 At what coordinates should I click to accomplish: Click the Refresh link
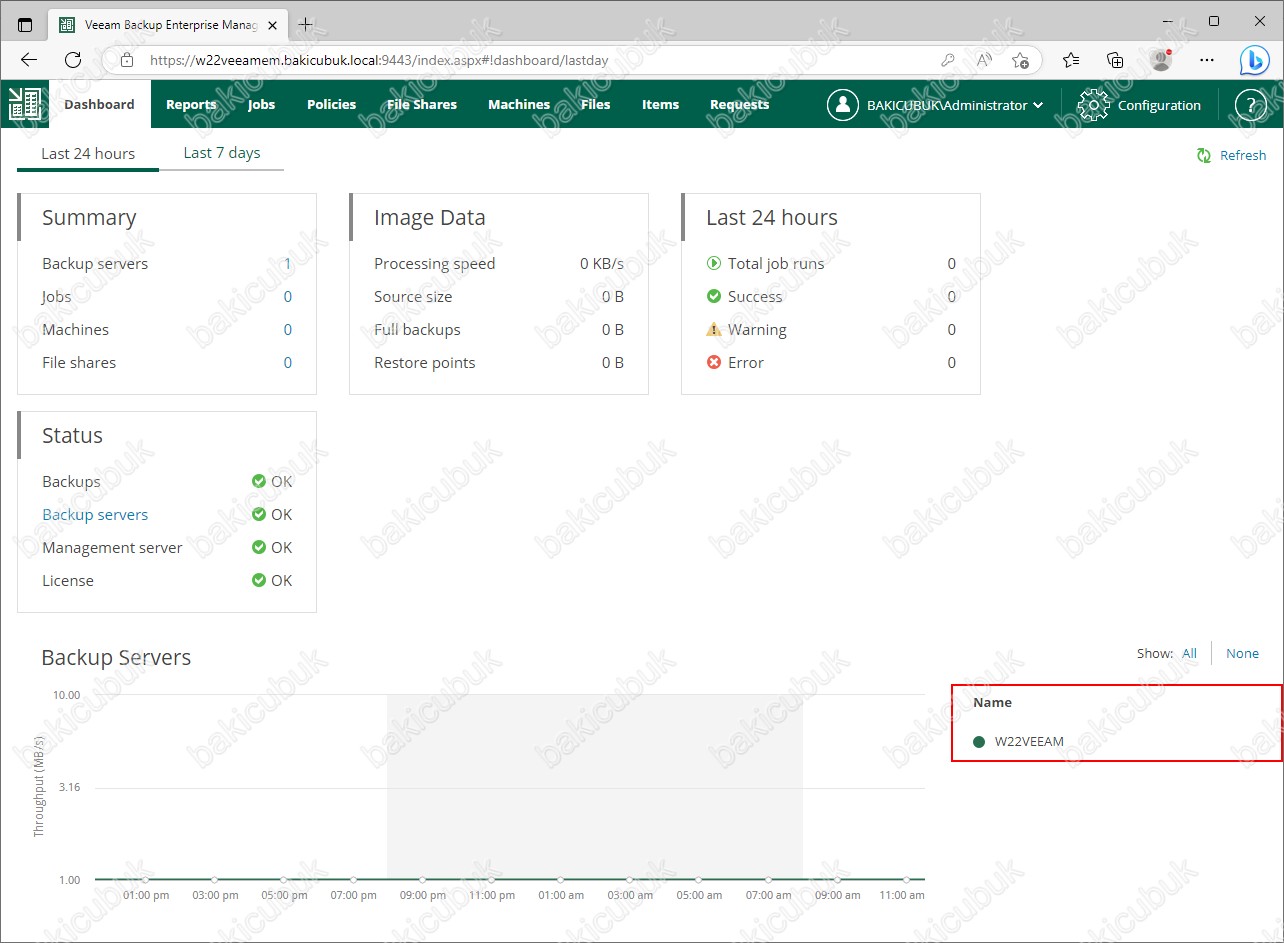(1243, 155)
